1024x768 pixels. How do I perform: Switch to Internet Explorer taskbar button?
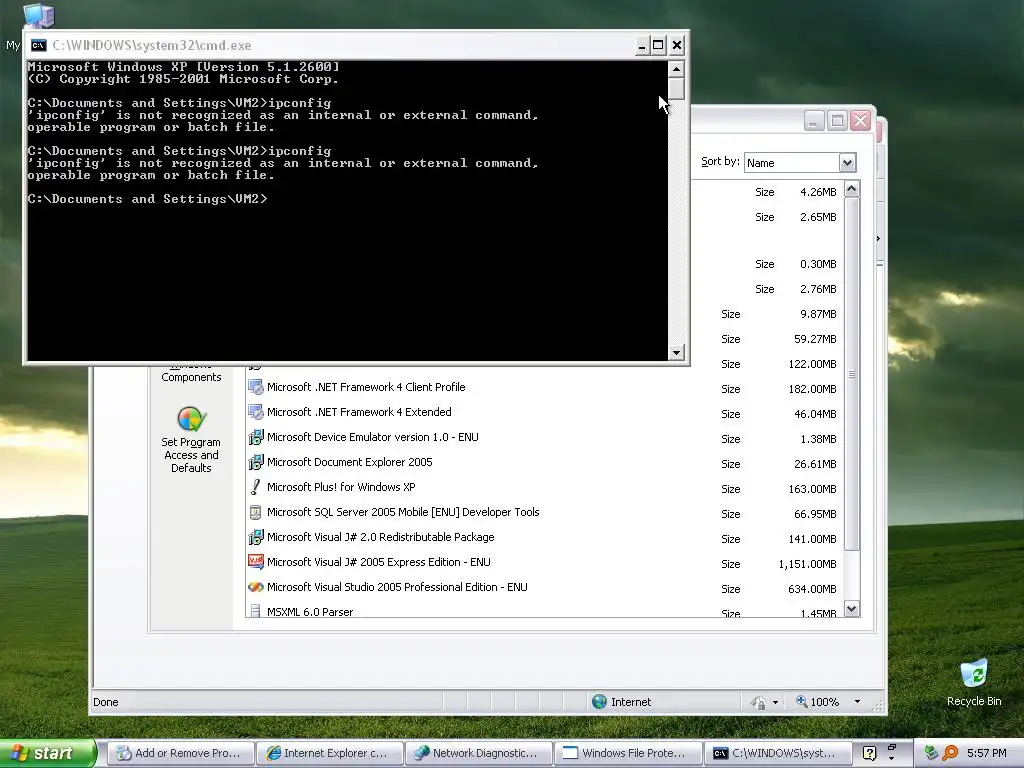coord(329,753)
